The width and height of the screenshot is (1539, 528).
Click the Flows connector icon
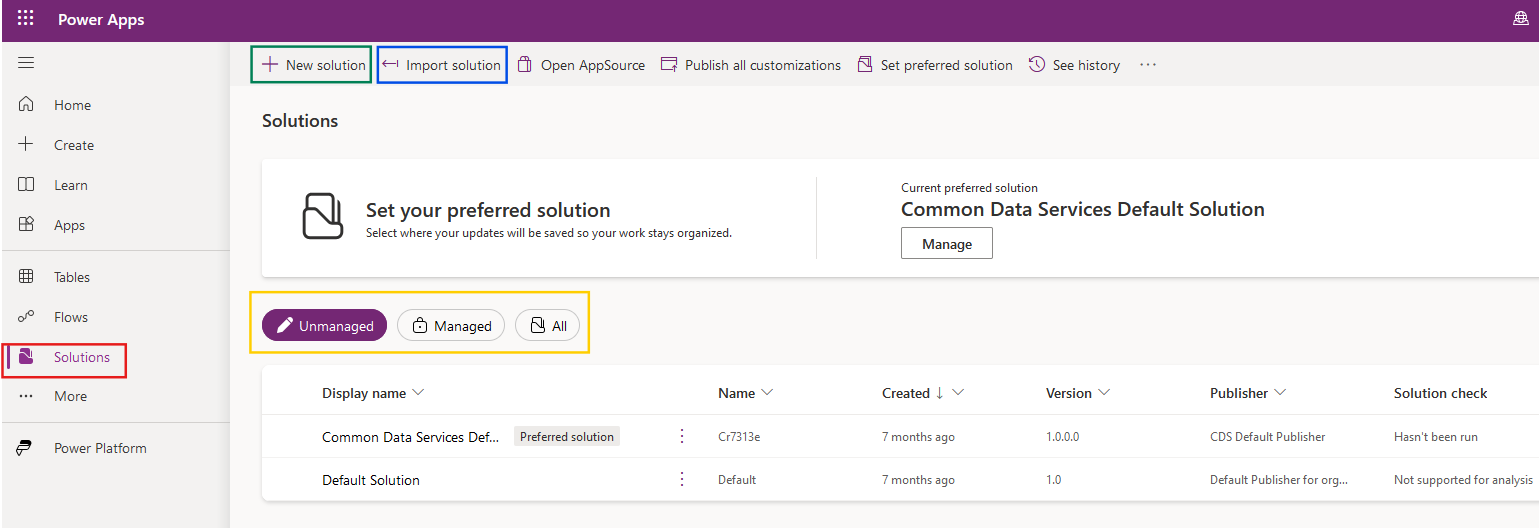tap(26, 317)
